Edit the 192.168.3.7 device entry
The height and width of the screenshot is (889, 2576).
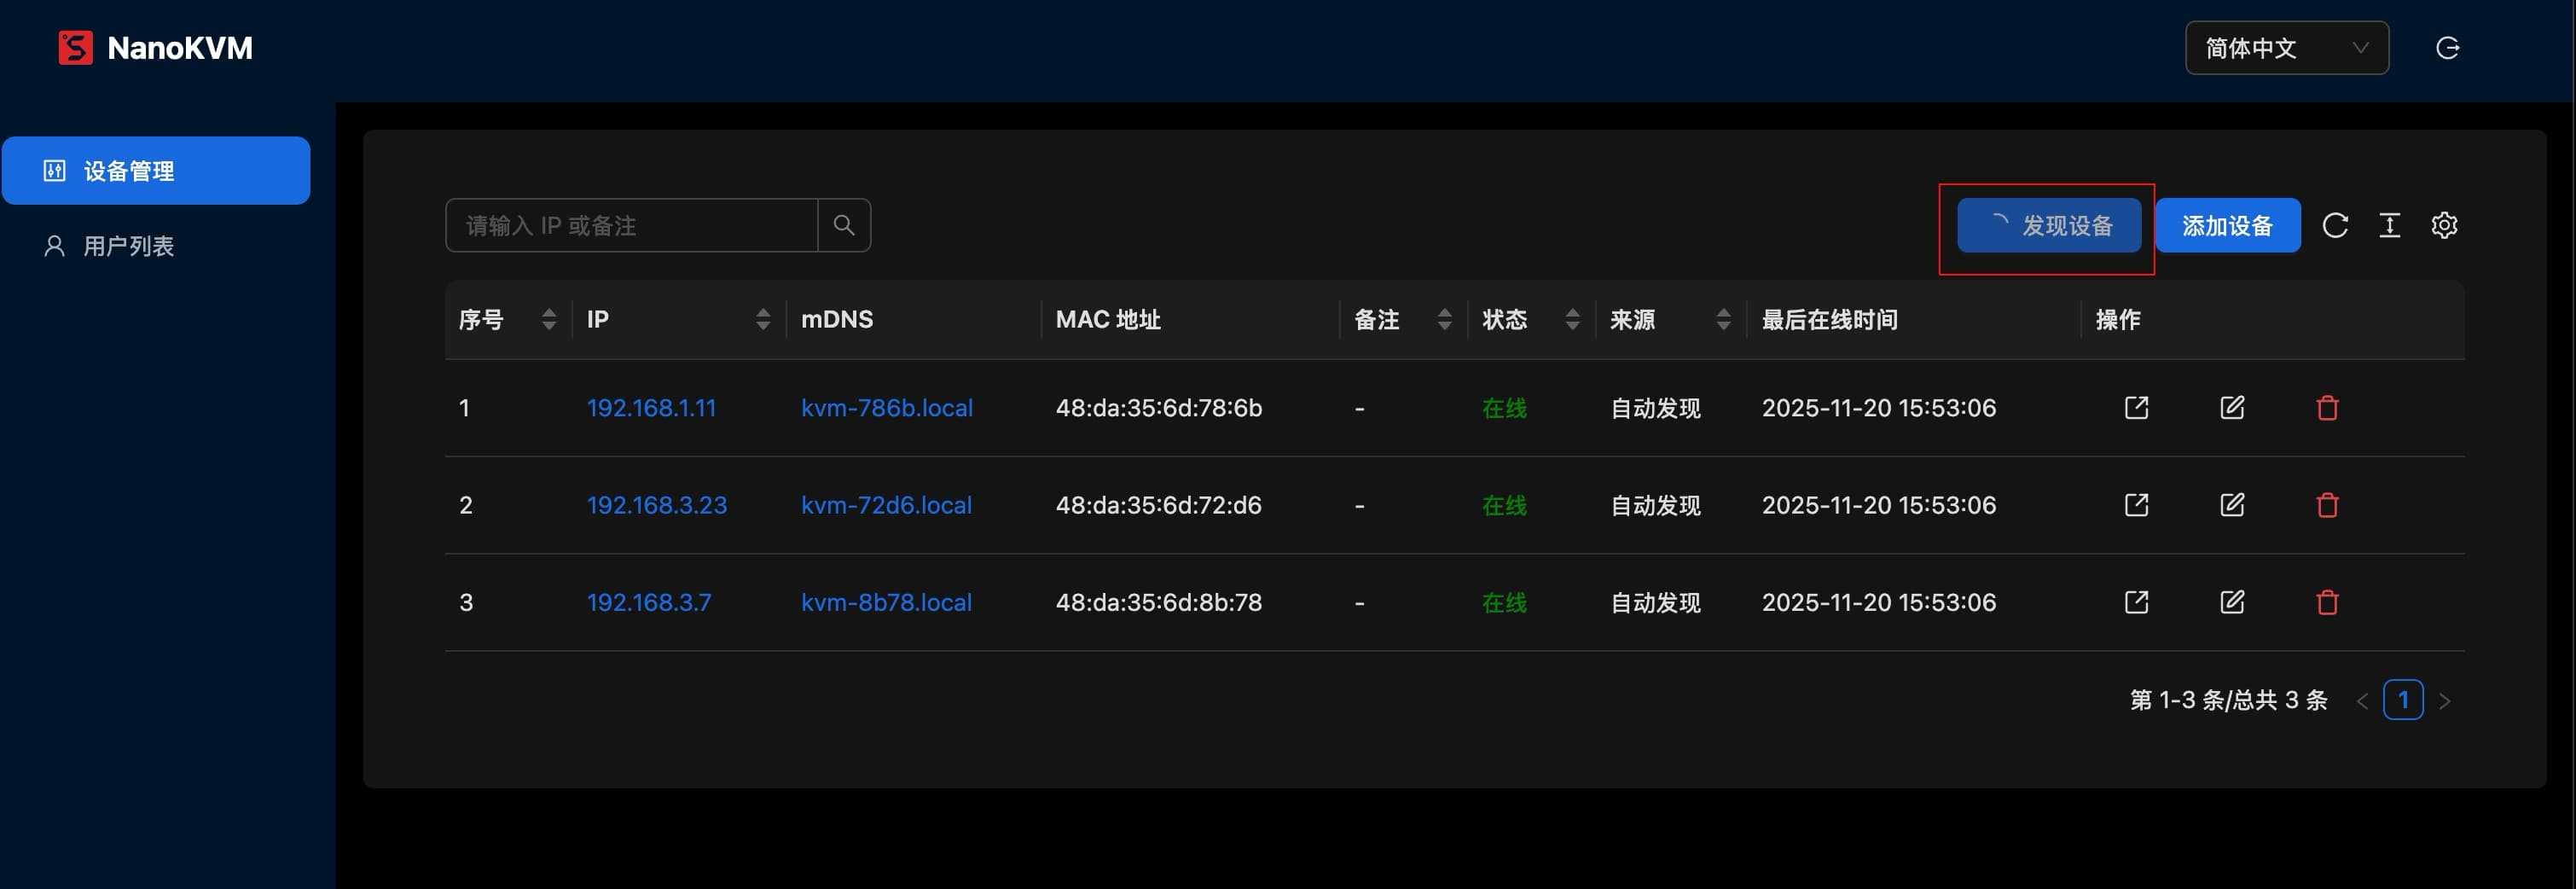coord(2232,603)
